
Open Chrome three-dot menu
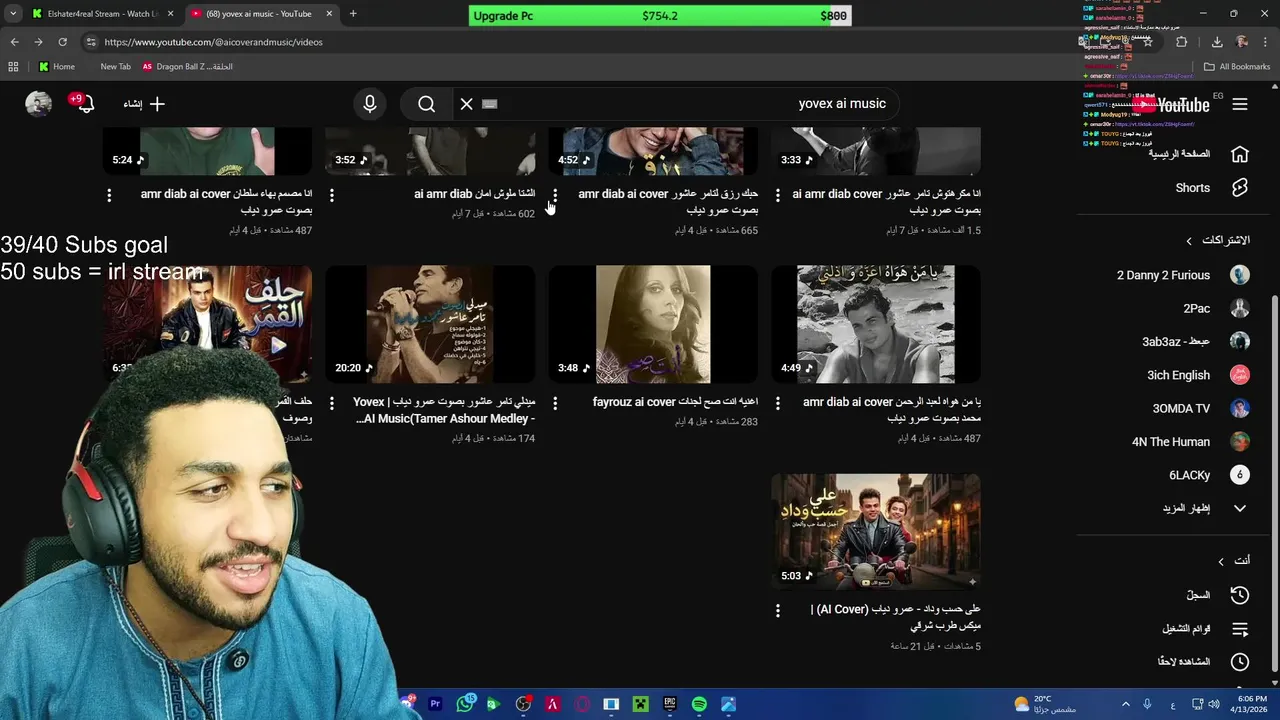point(1266,42)
